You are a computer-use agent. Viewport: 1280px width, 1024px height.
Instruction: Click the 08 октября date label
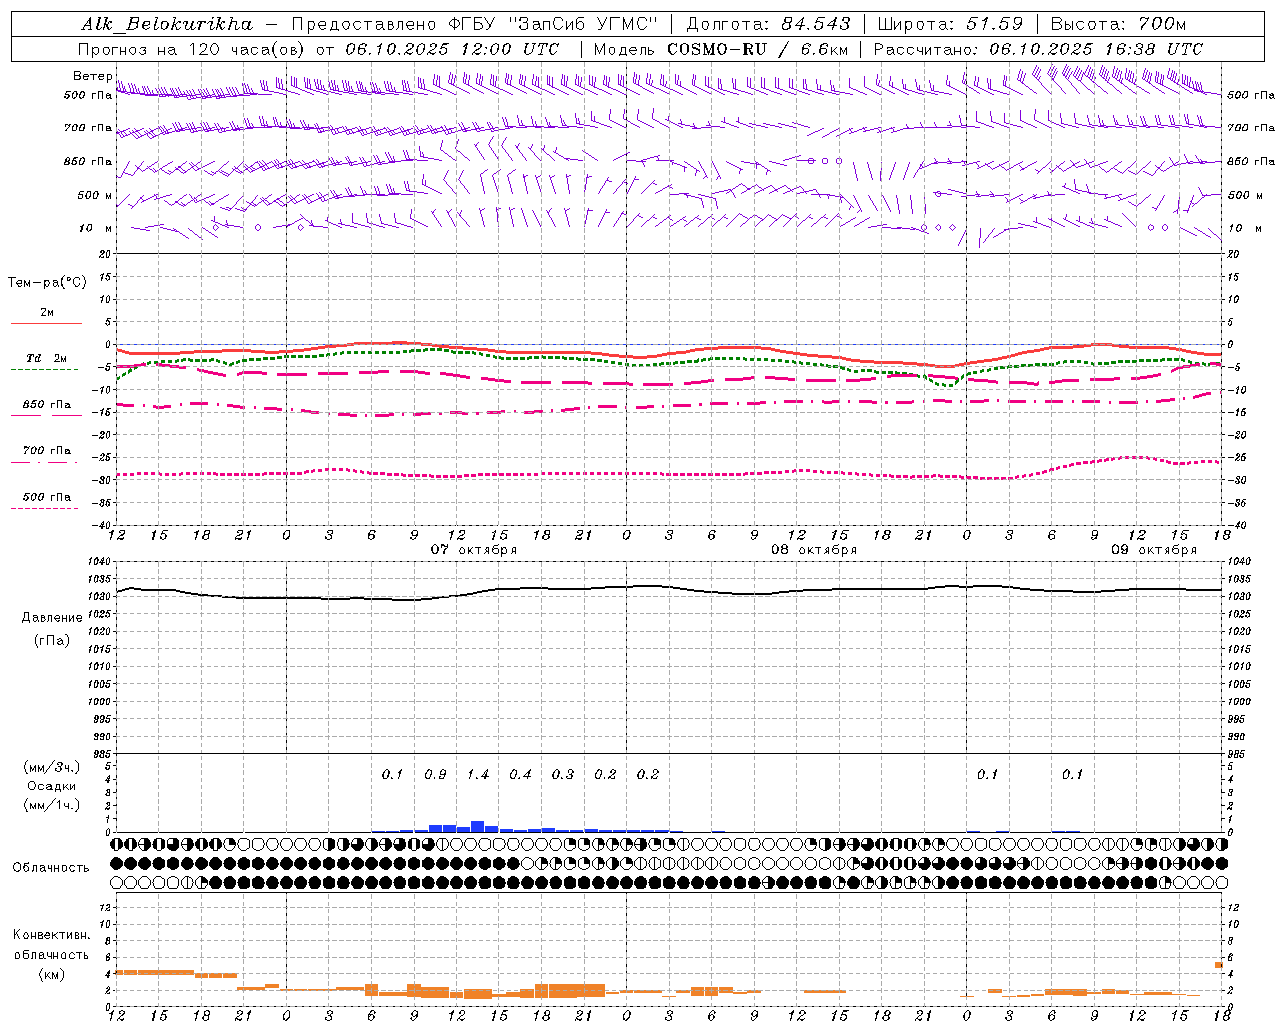click(814, 550)
